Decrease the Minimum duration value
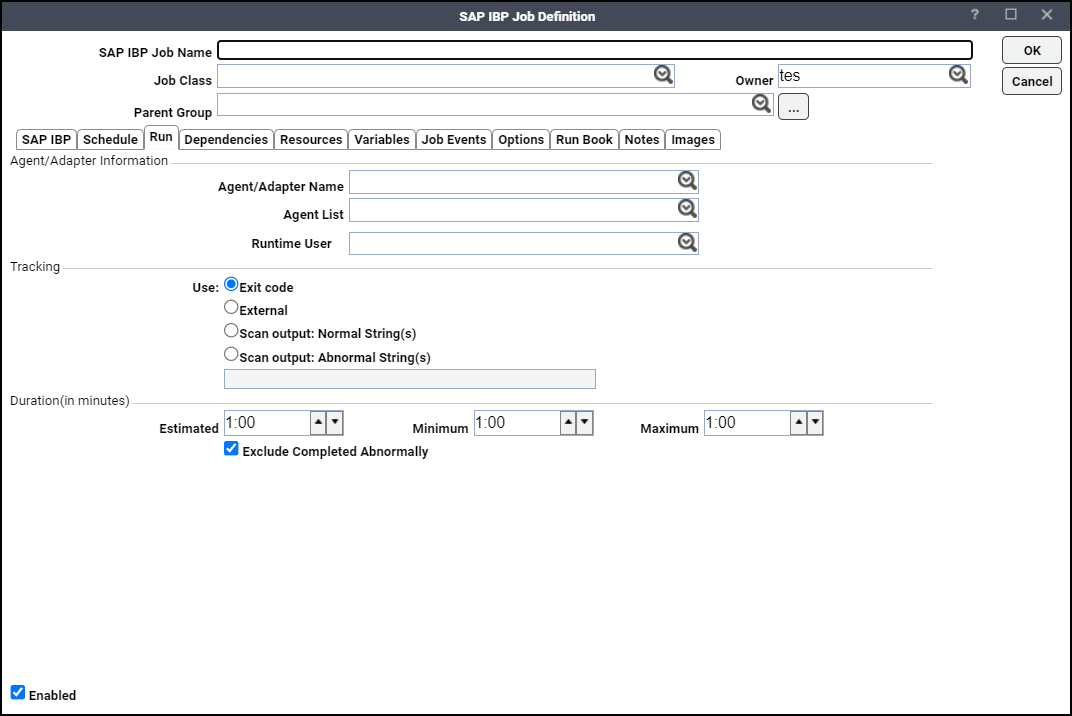The image size is (1072, 716). pos(584,423)
